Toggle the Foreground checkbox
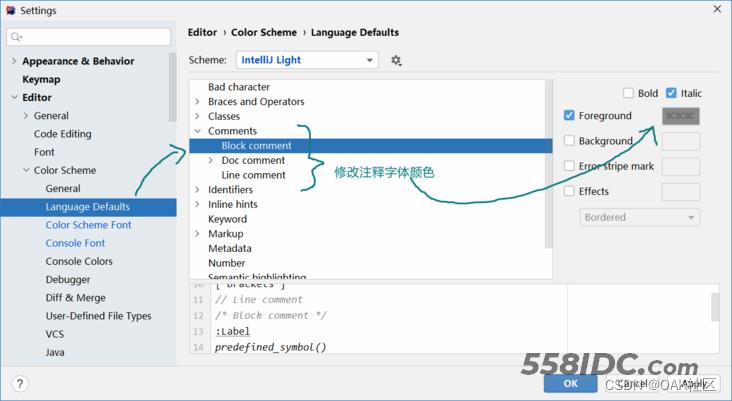 tap(569, 116)
